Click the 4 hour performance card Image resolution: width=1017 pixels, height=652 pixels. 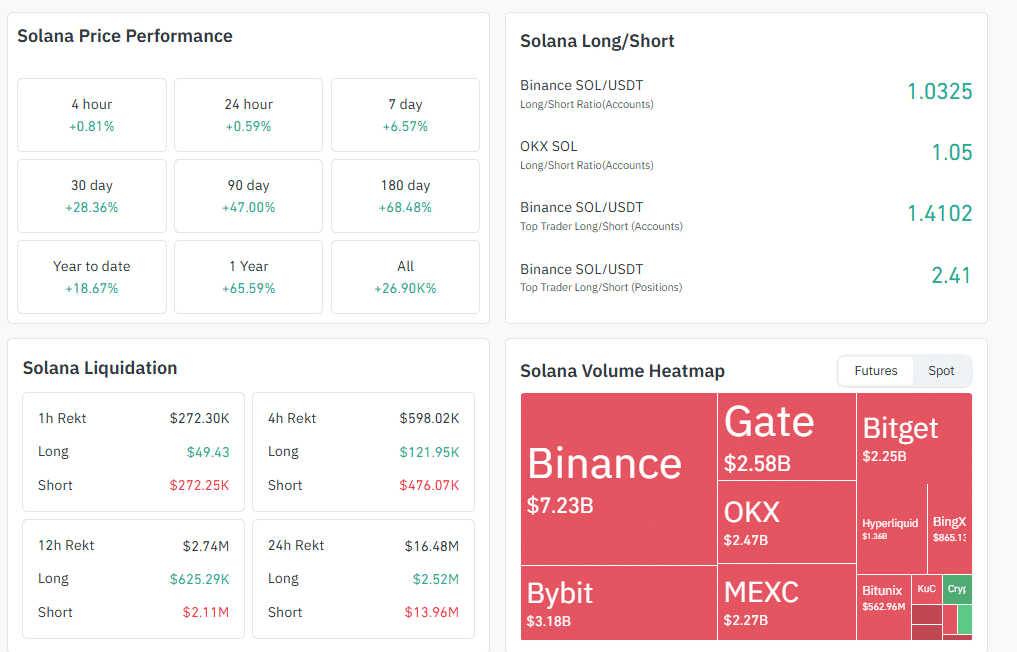point(91,115)
